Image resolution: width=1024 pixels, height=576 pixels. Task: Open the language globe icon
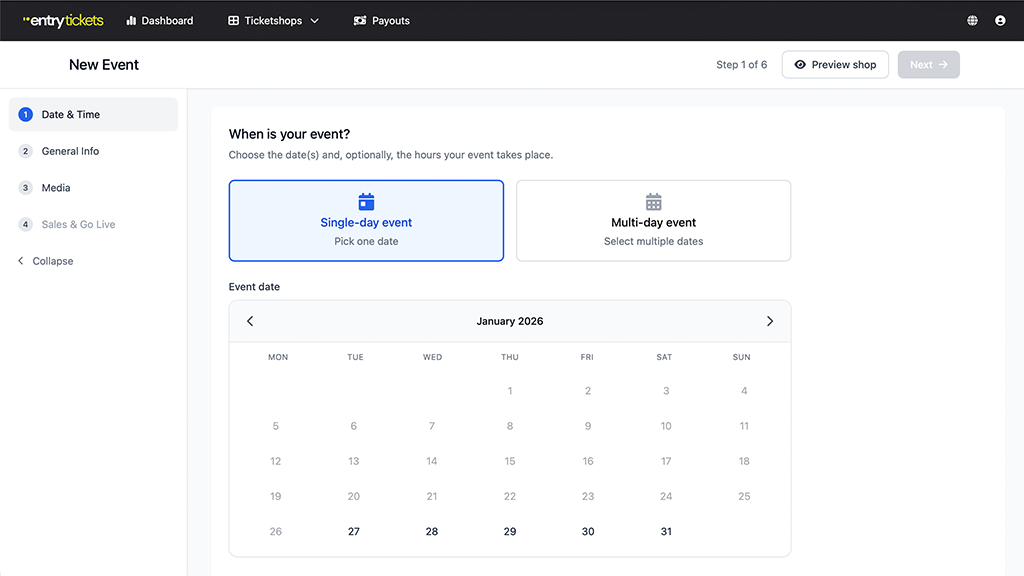point(973,20)
